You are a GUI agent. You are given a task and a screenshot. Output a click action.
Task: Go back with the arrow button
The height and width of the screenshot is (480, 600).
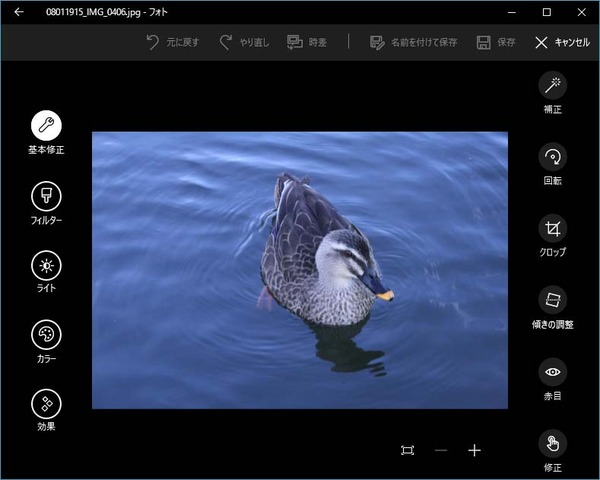19,12
